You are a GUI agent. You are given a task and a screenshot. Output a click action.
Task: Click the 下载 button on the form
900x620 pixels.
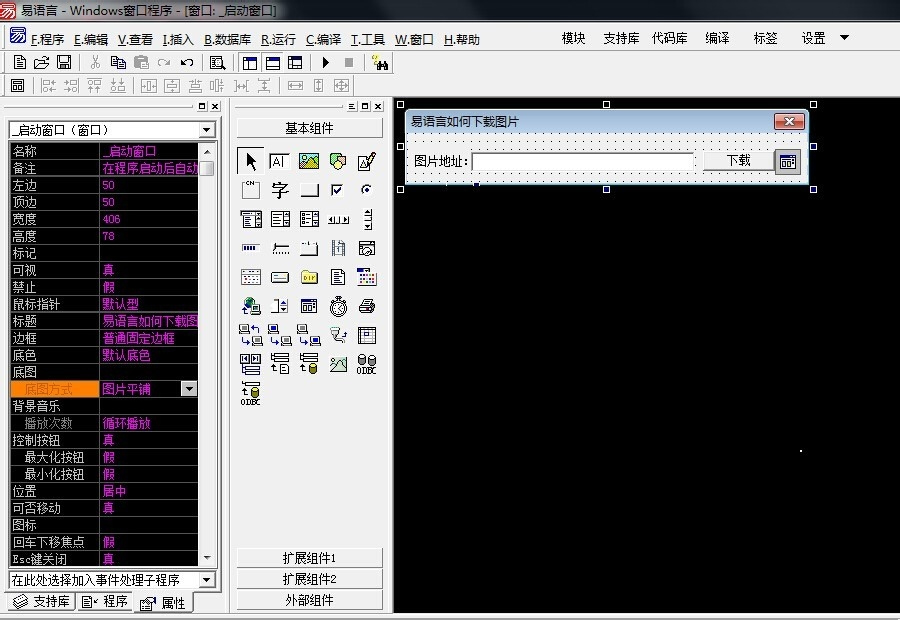point(738,160)
